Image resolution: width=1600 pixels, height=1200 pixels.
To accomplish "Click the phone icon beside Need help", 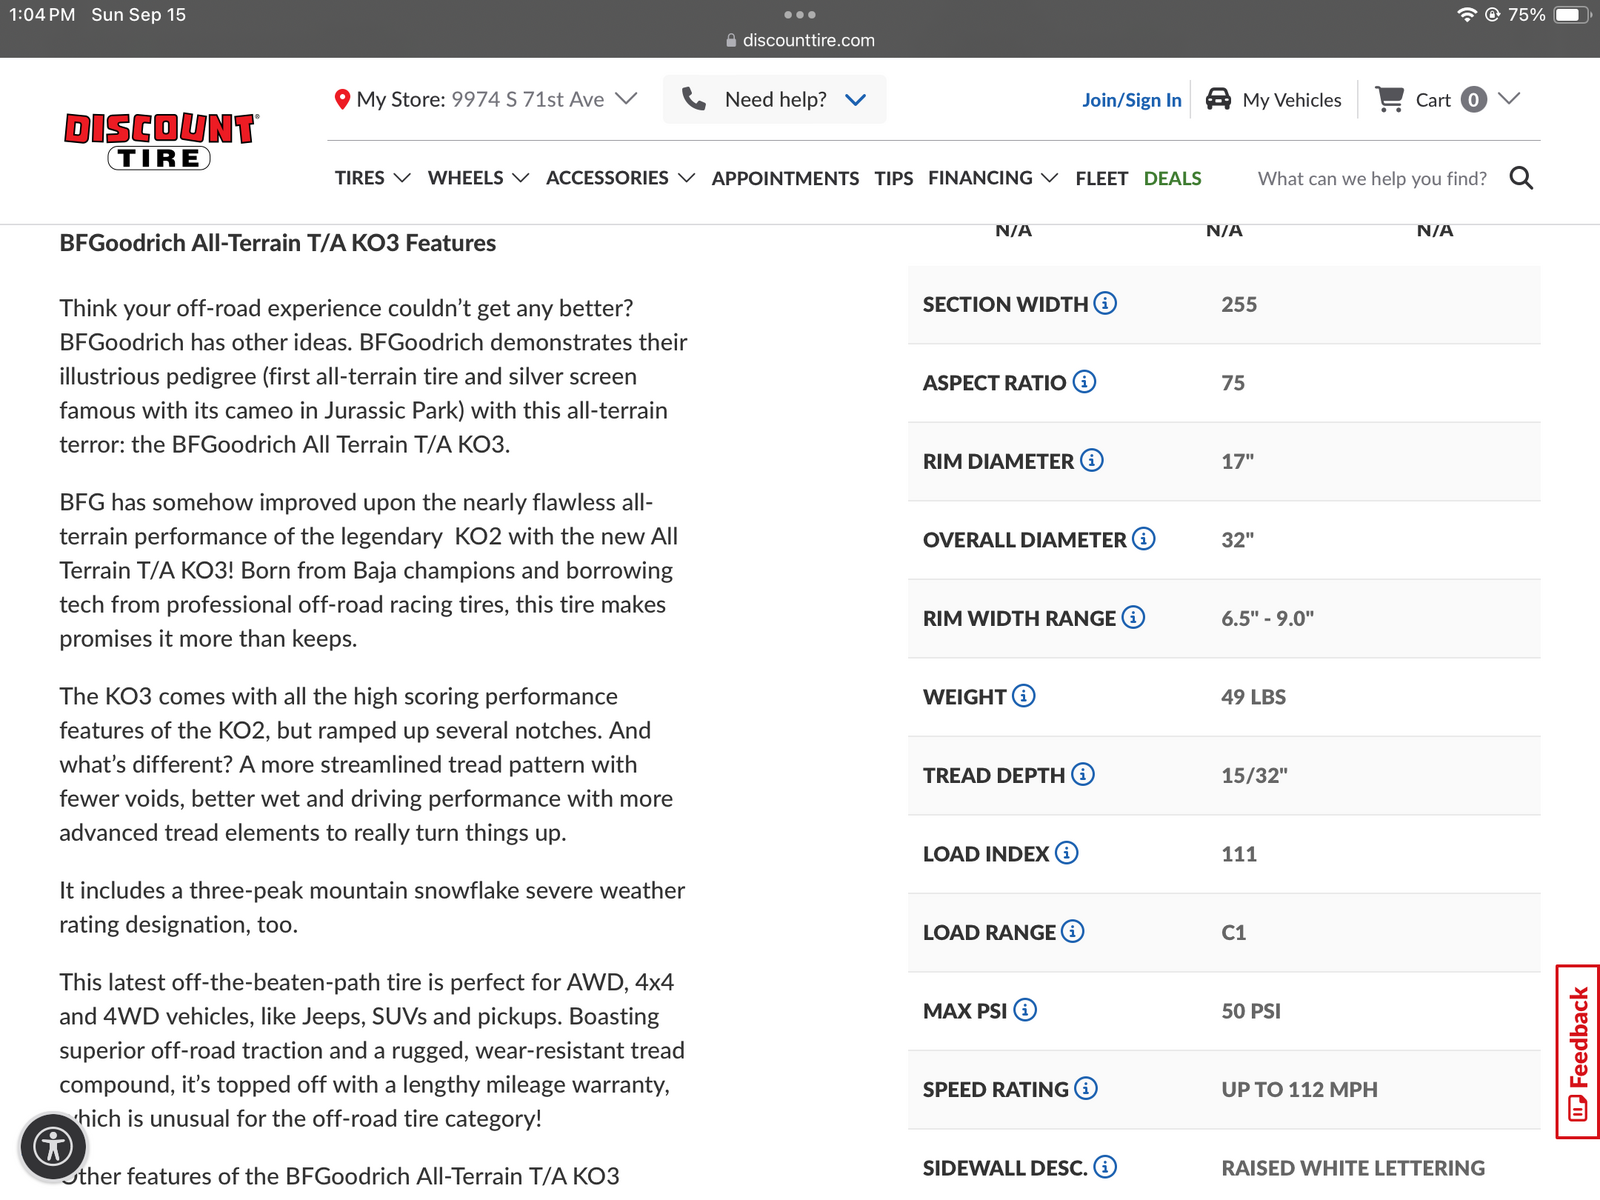I will coord(694,99).
